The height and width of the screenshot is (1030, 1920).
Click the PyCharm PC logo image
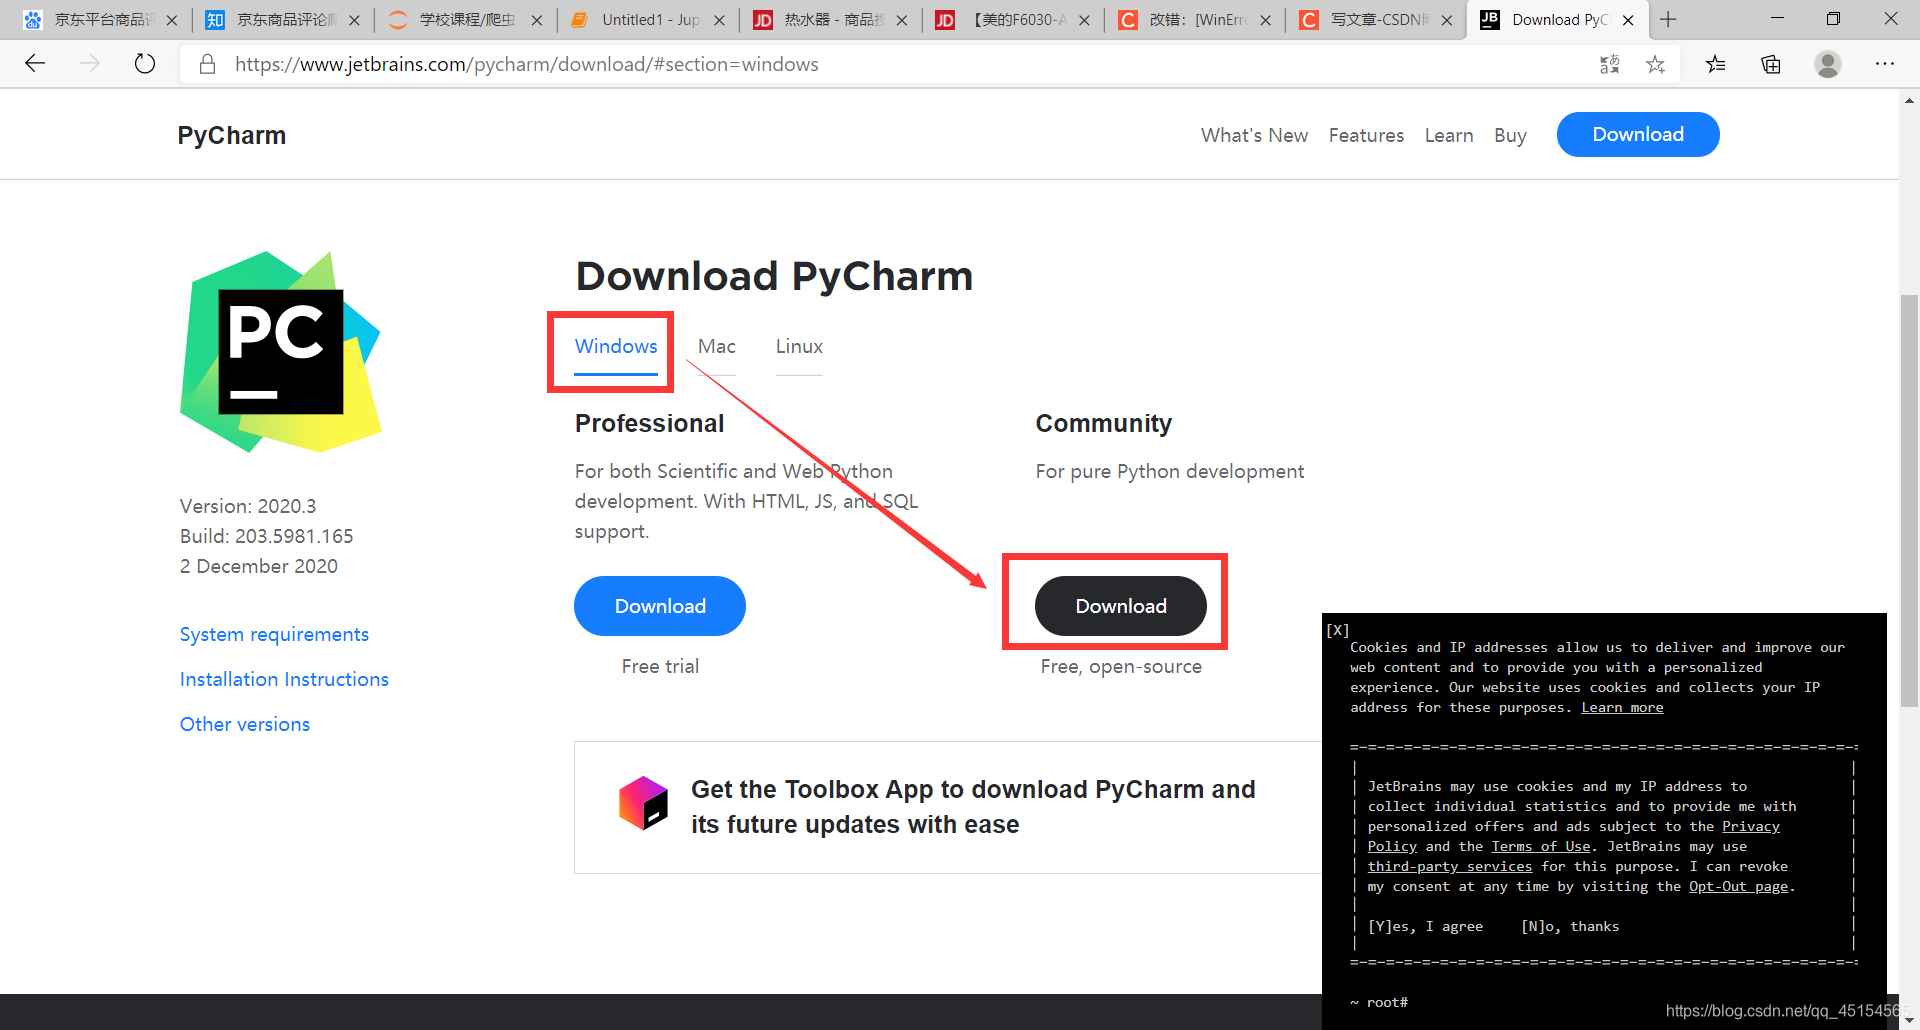(281, 351)
